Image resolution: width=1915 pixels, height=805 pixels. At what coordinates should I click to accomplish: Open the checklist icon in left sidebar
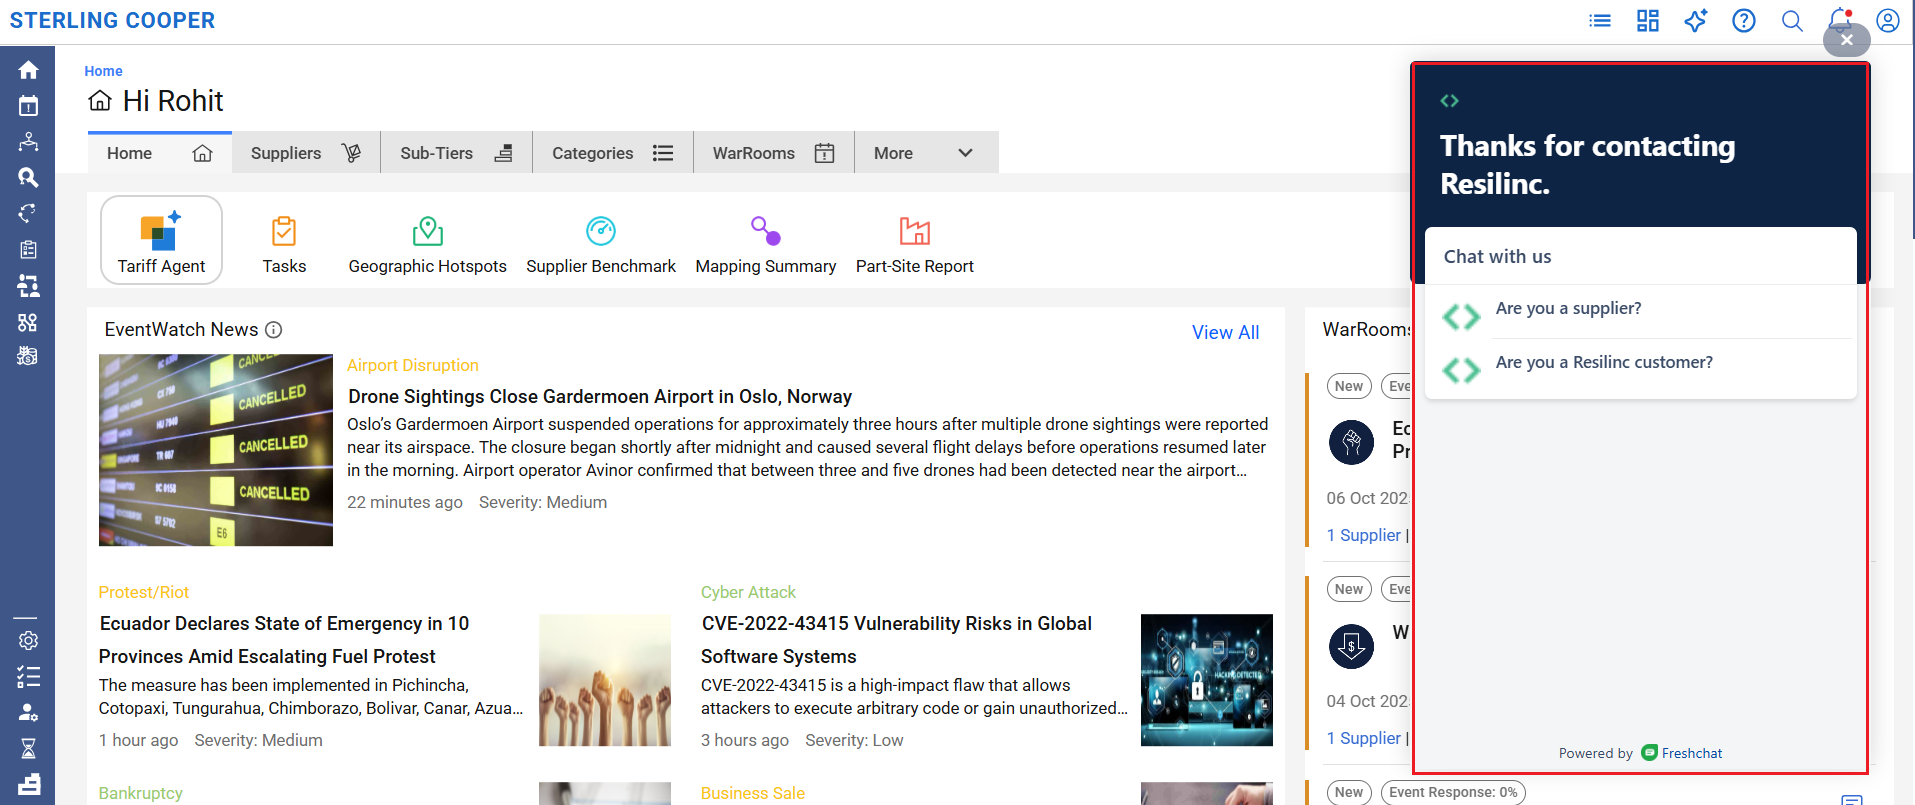[x=28, y=677]
